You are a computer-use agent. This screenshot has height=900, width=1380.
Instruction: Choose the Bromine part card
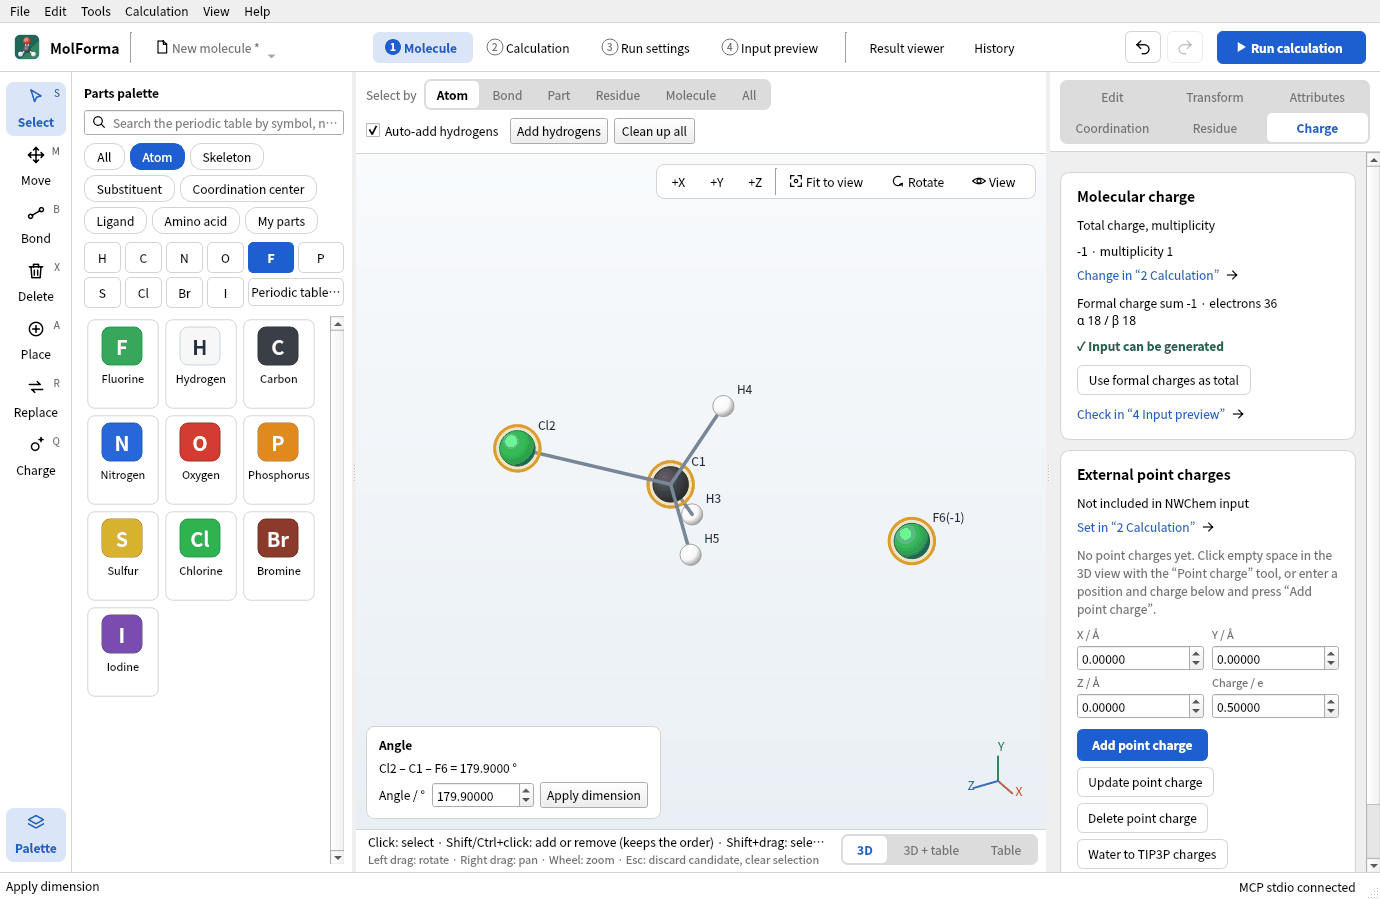[279, 556]
